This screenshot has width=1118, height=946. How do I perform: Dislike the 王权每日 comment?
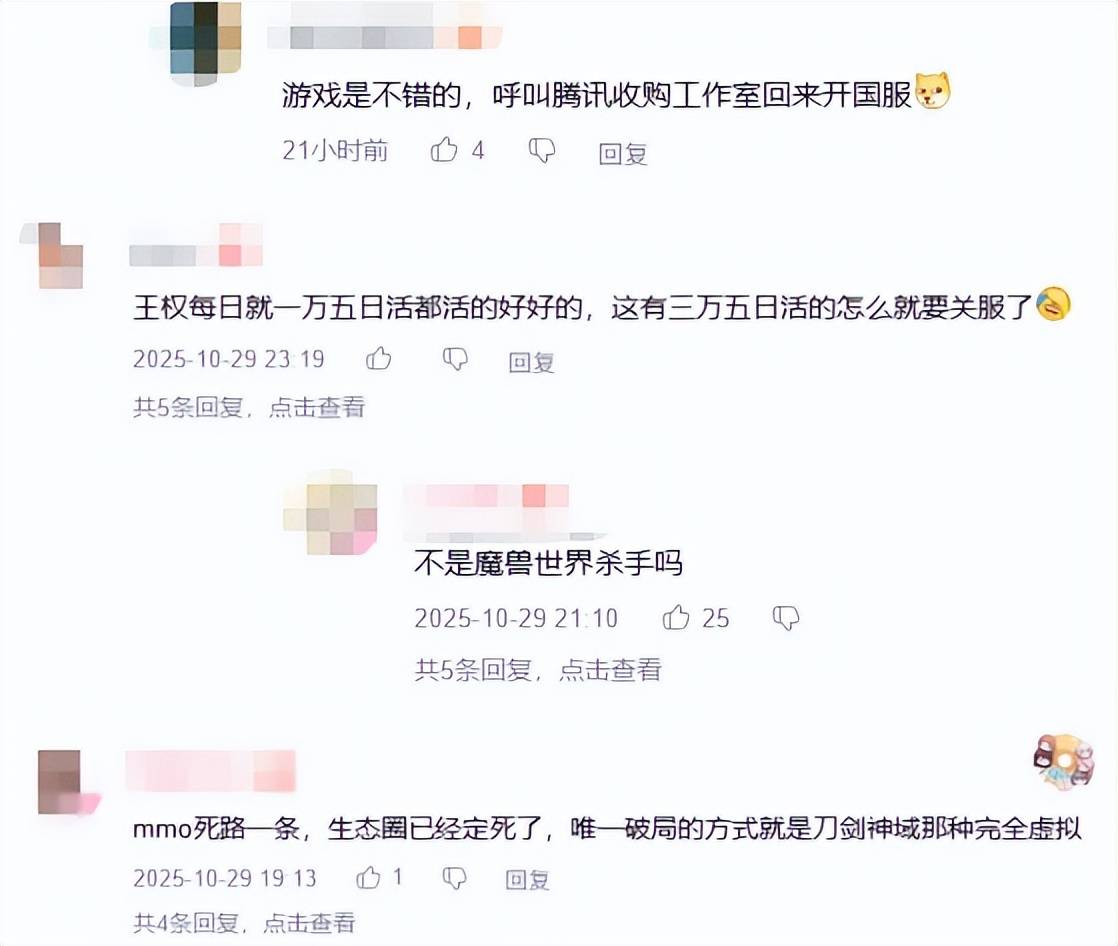click(455, 359)
